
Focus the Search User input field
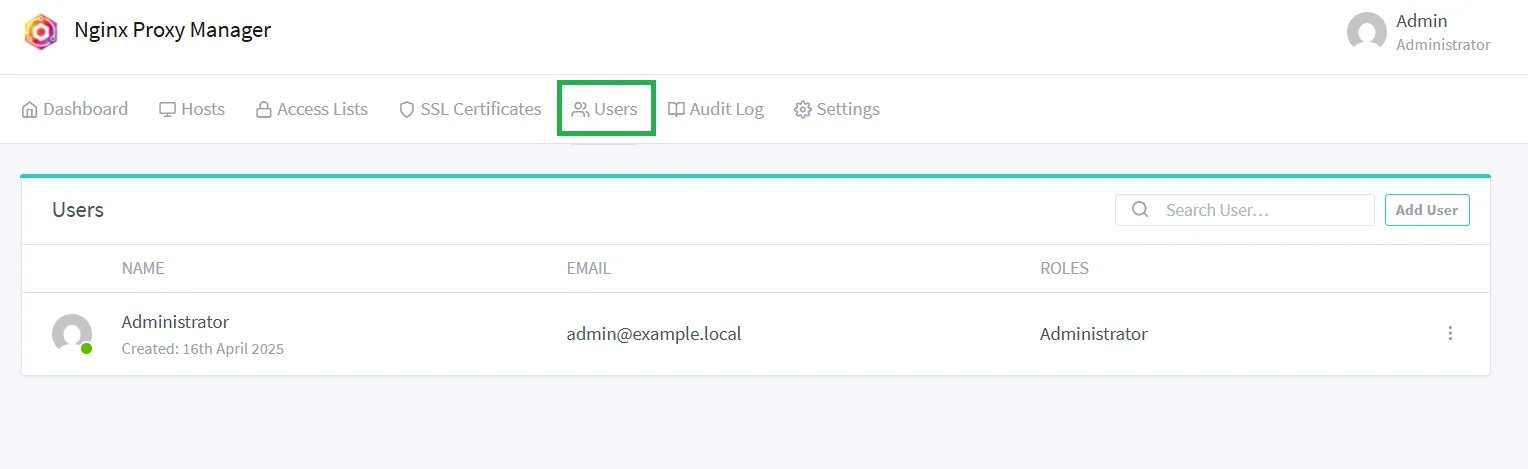tap(1245, 210)
